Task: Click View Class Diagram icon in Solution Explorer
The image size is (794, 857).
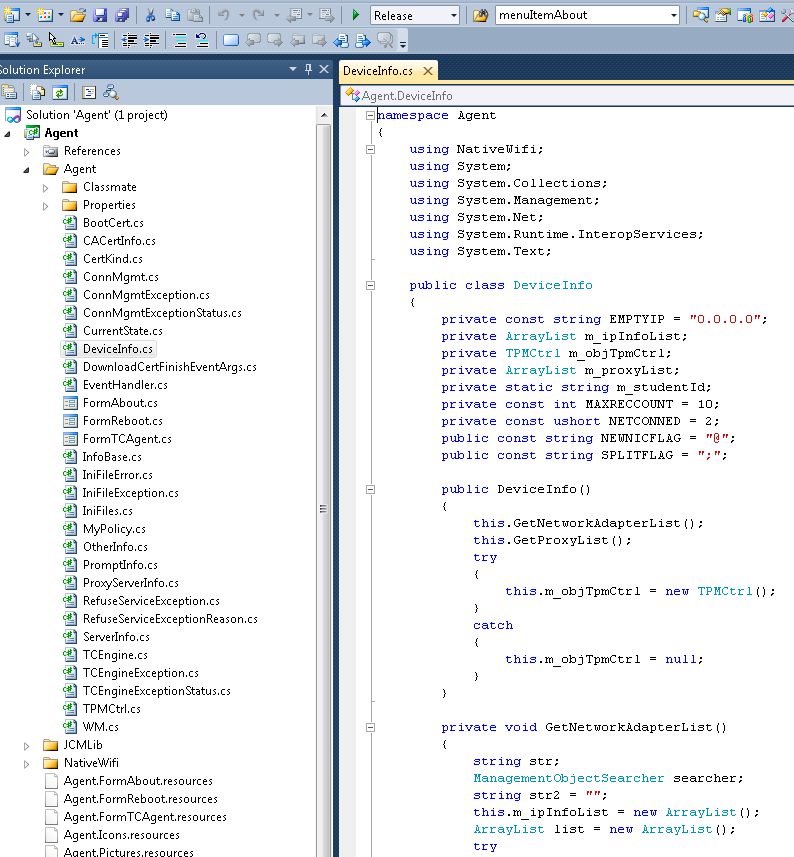Action: [110, 92]
